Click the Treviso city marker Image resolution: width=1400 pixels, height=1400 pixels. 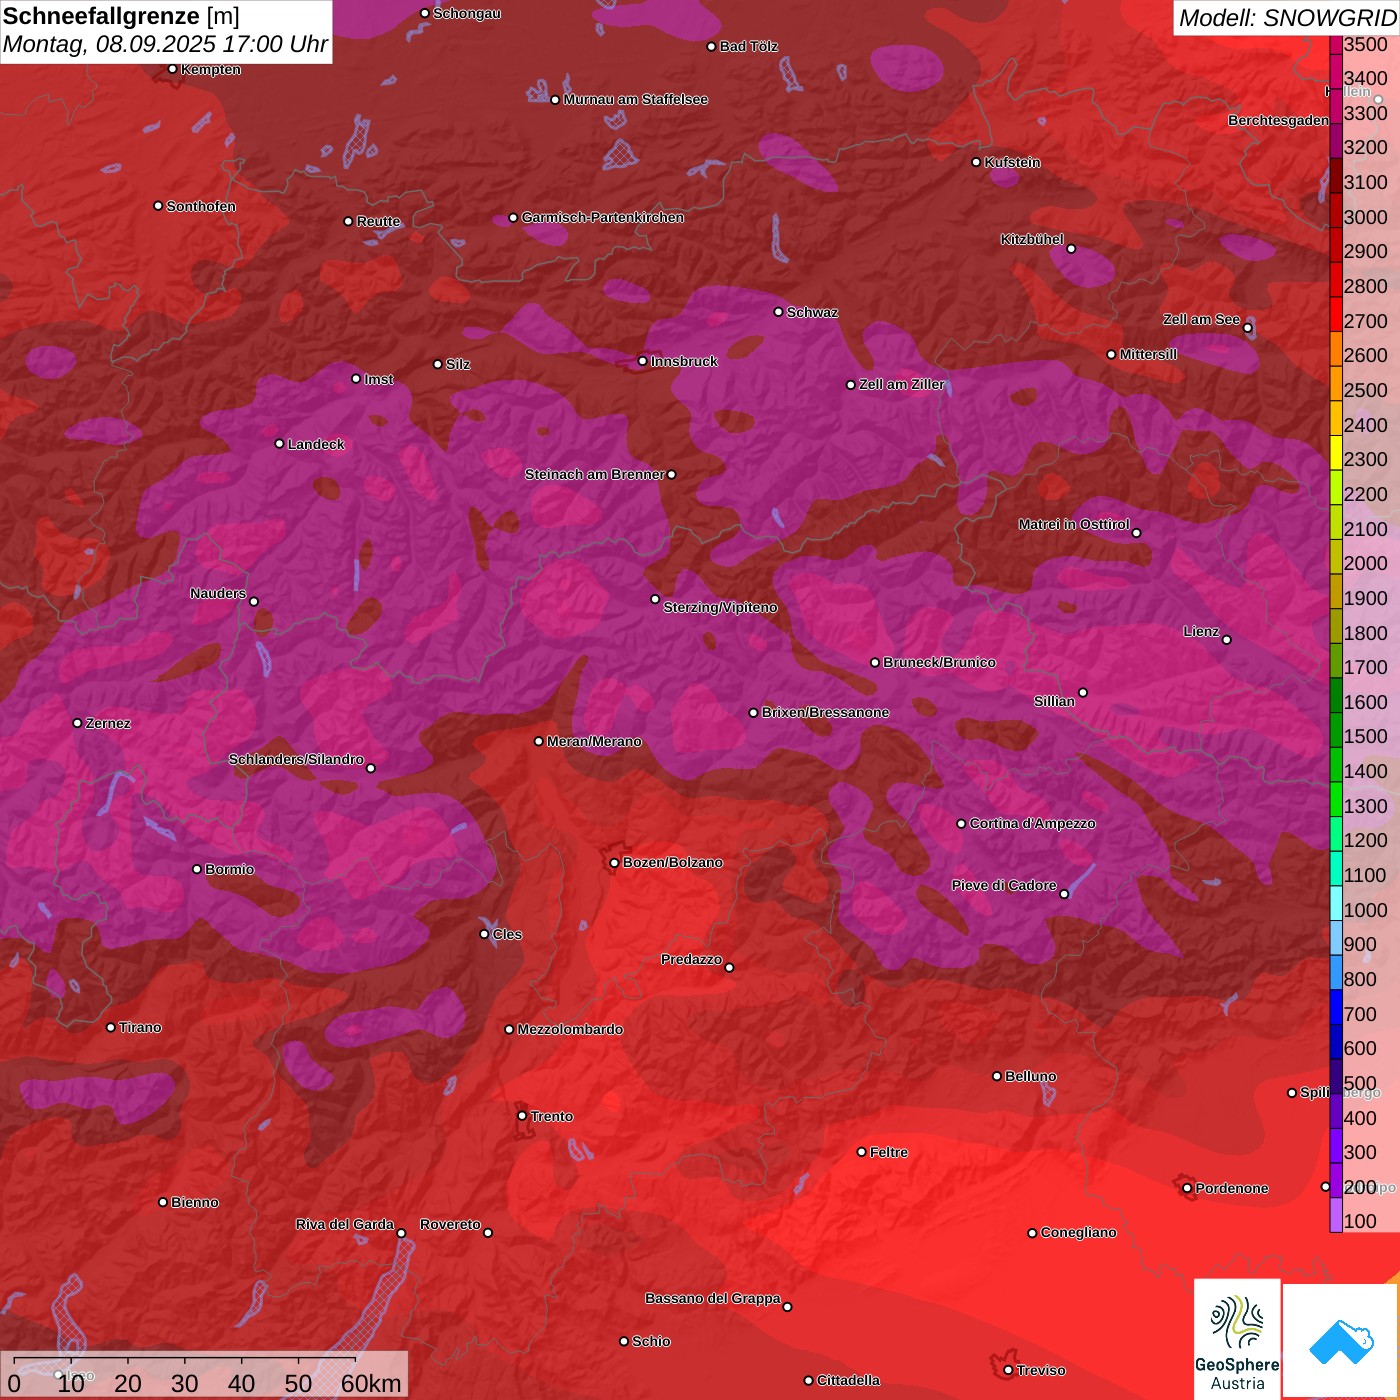pos(1008,1370)
